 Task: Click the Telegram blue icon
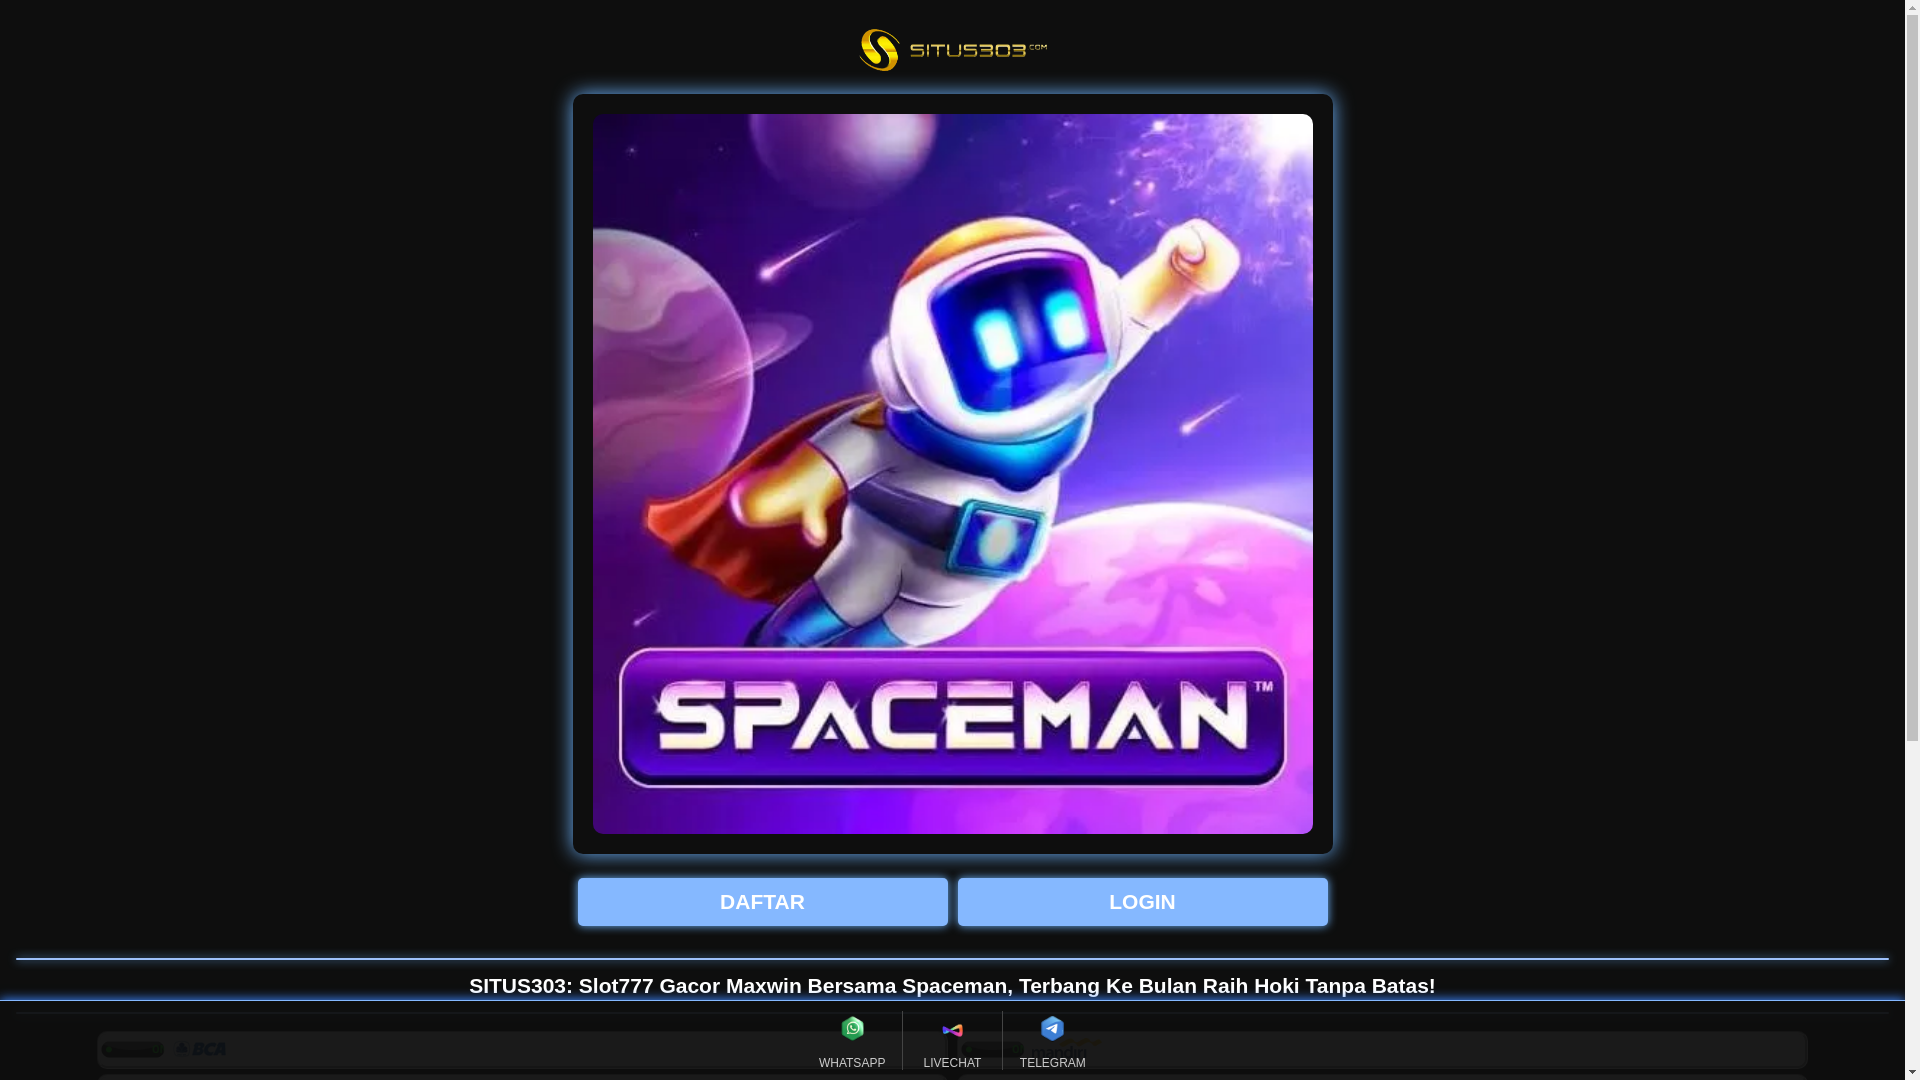point(1052,1028)
